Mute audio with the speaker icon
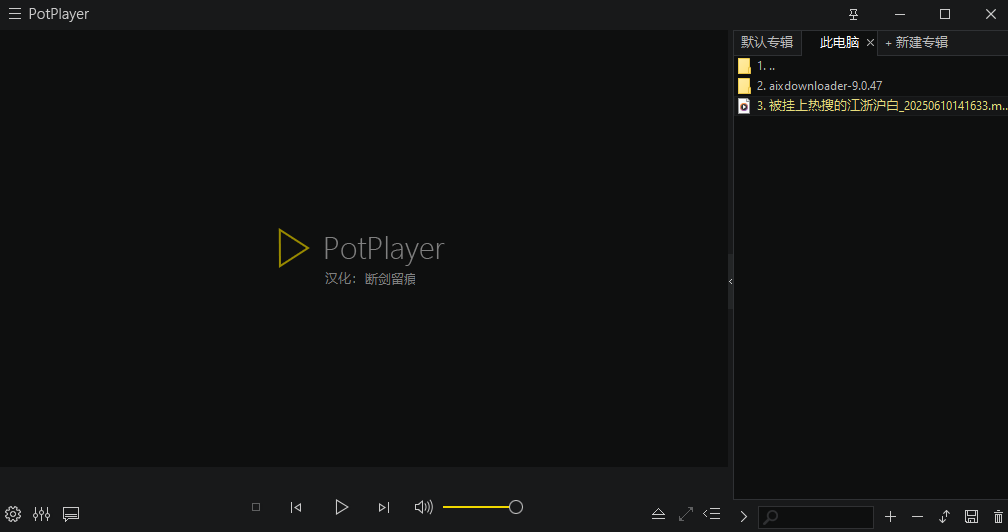This screenshot has height=532, width=1008. (x=424, y=508)
